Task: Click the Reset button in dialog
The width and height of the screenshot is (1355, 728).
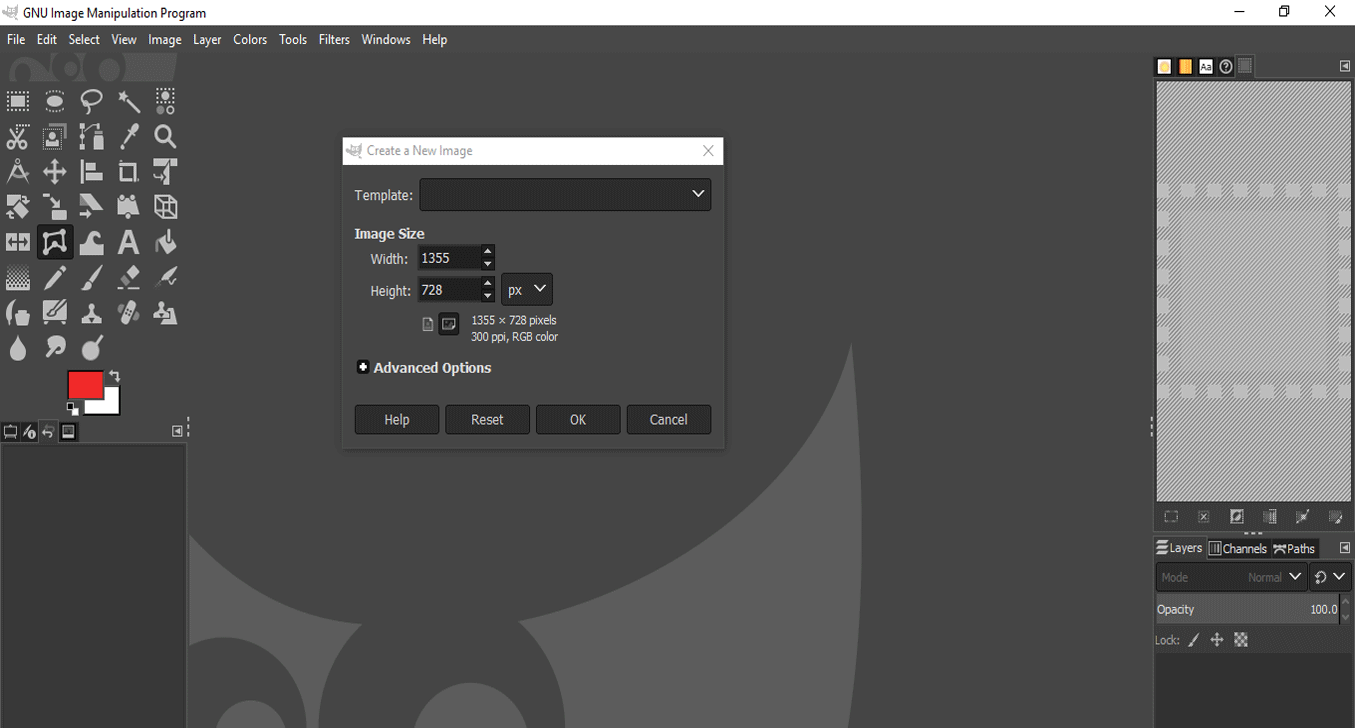Action: 487,420
